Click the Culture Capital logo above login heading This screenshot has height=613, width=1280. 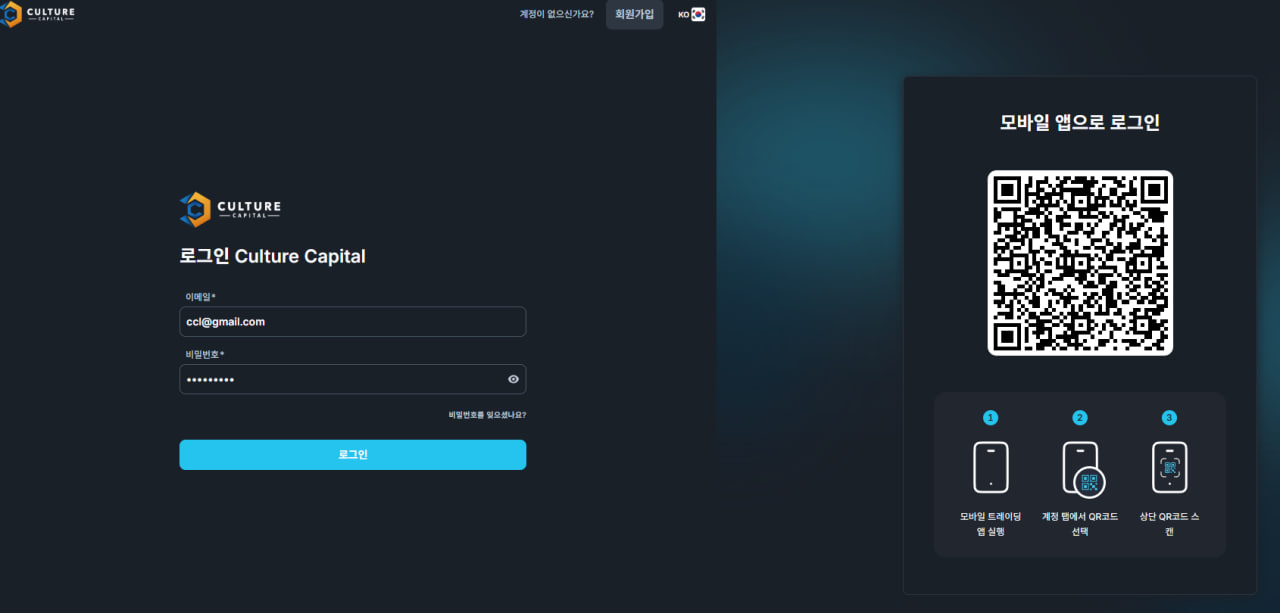point(230,209)
